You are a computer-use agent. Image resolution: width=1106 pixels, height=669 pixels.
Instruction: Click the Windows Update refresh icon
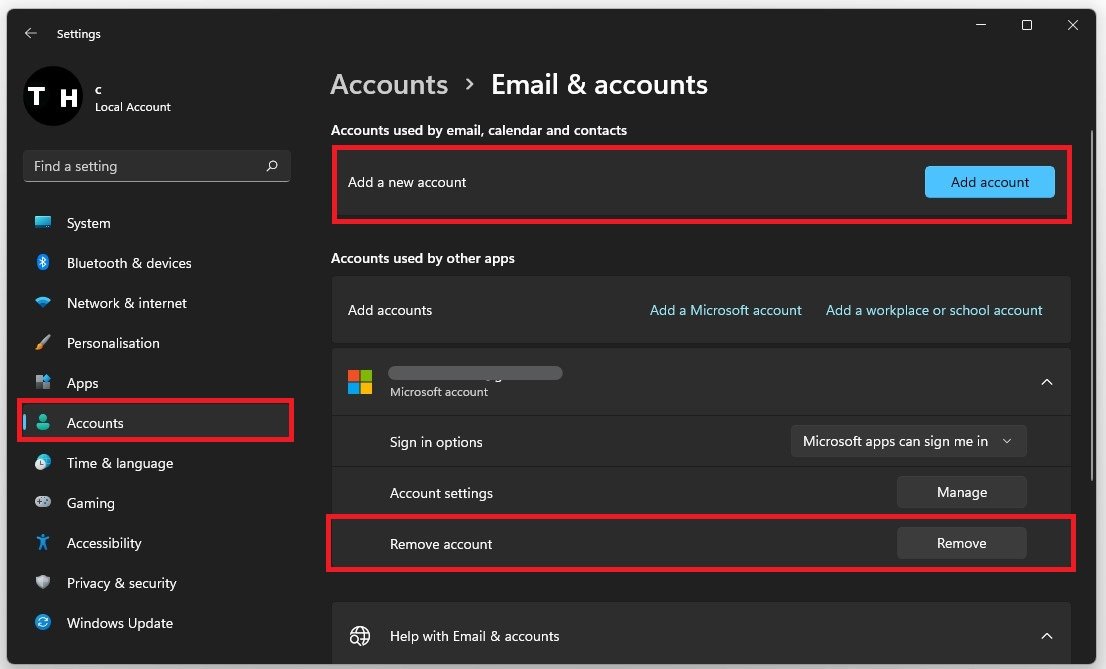pyautogui.click(x=43, y=622)
